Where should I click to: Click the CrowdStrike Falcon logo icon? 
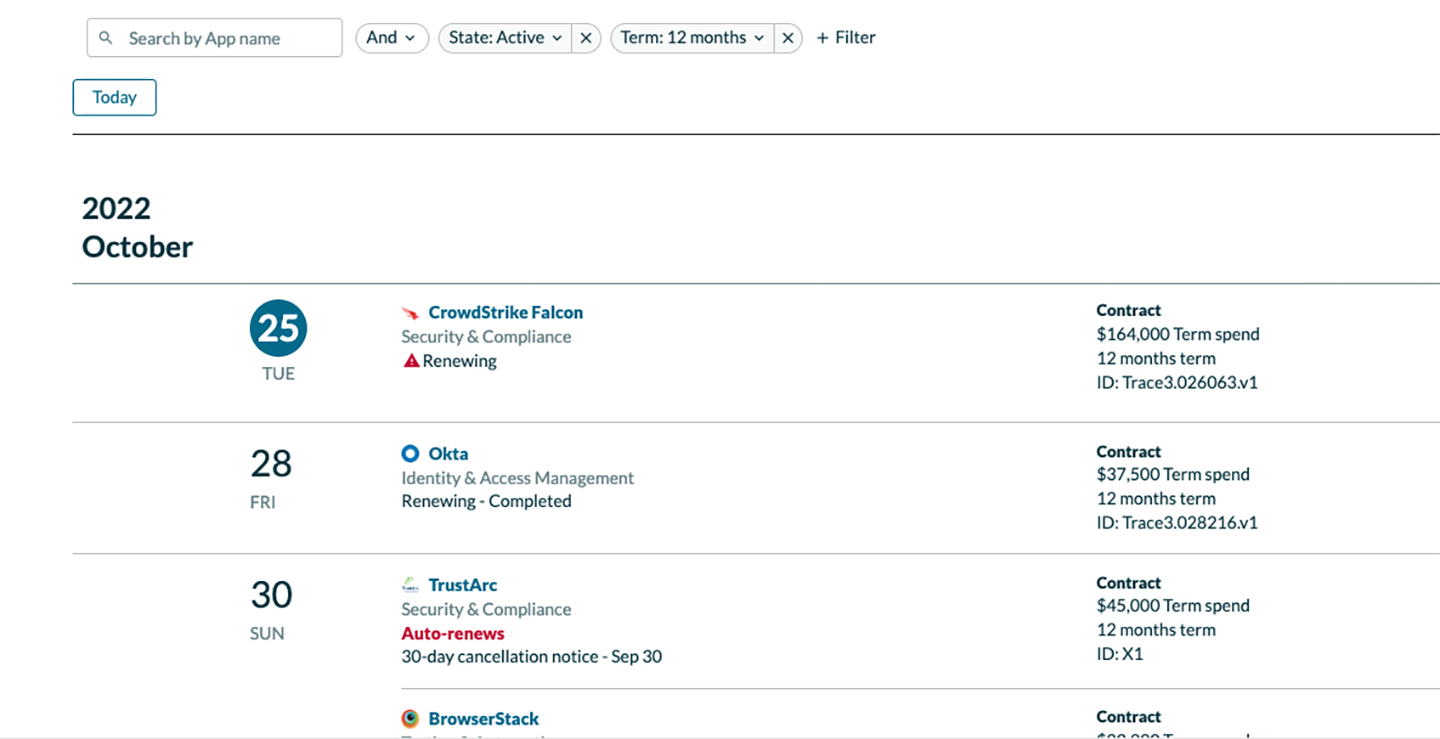[410, 313]
